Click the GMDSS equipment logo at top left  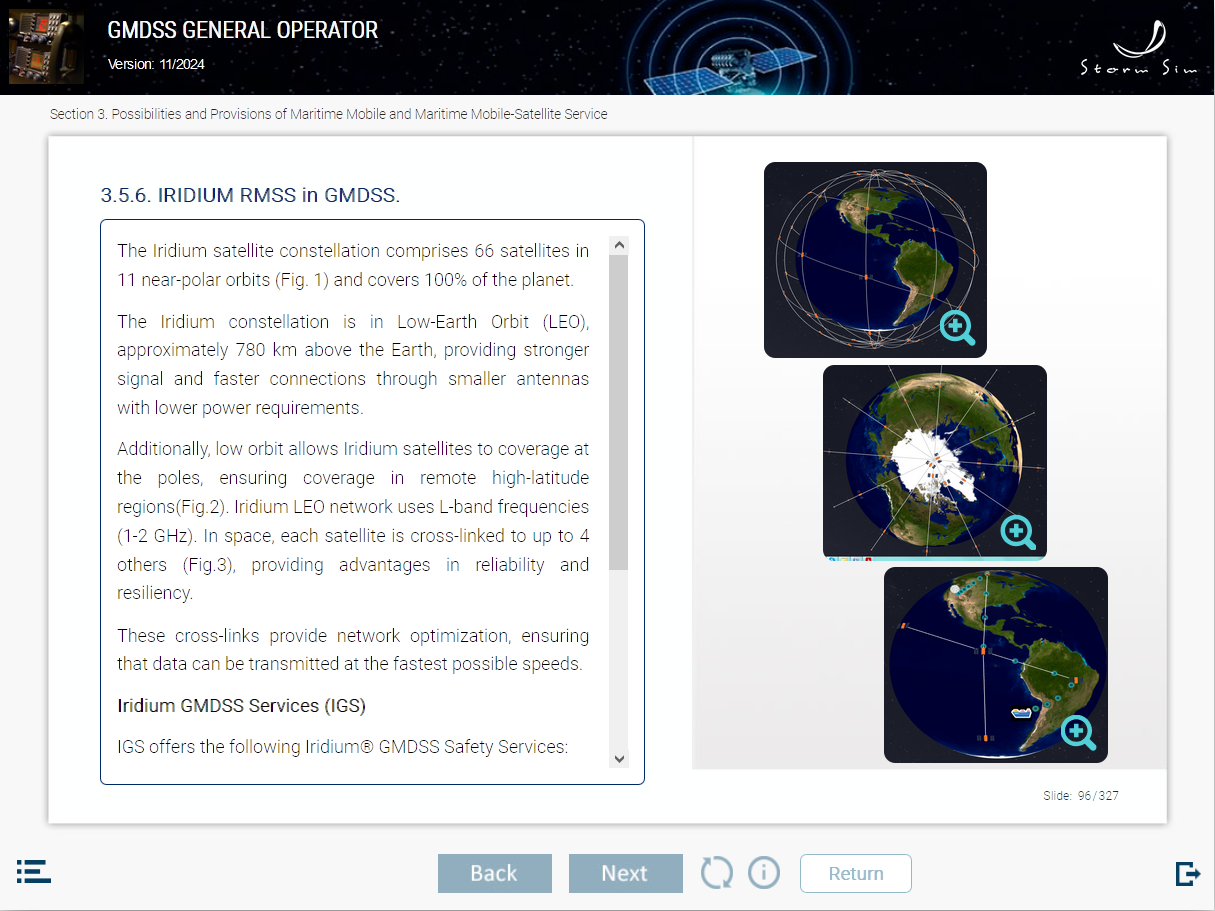point(46,46)
